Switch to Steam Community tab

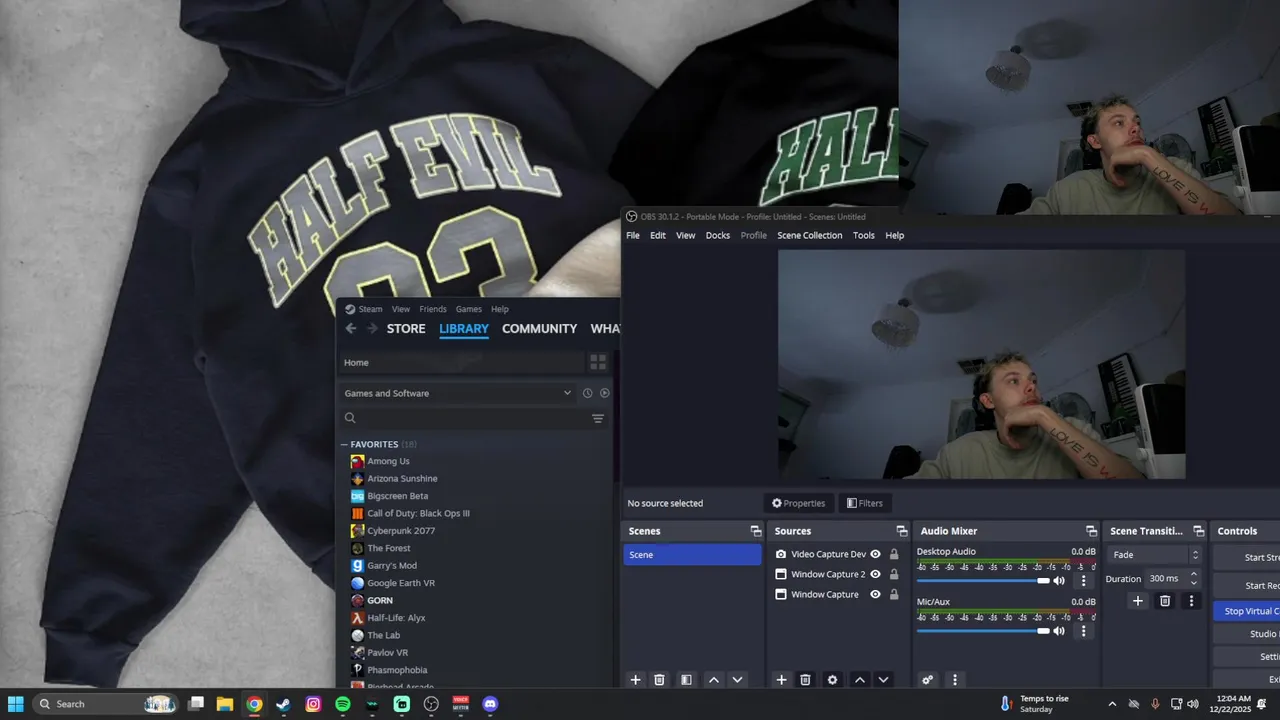click(x=539, y=328)
